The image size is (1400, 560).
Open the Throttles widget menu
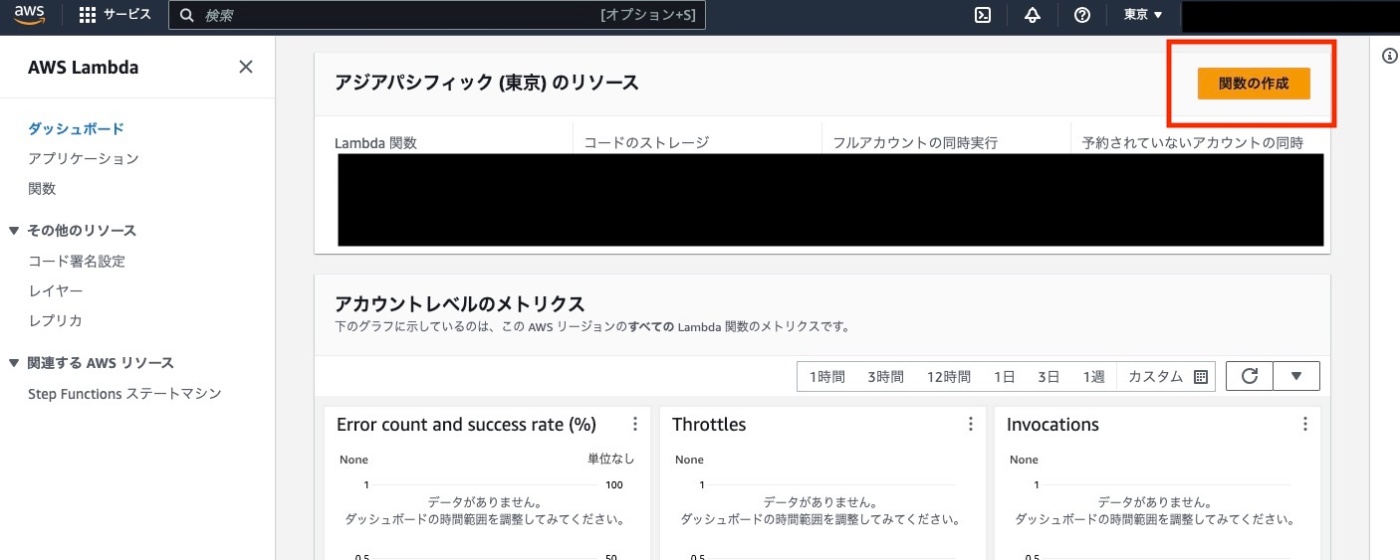(970, 424)
